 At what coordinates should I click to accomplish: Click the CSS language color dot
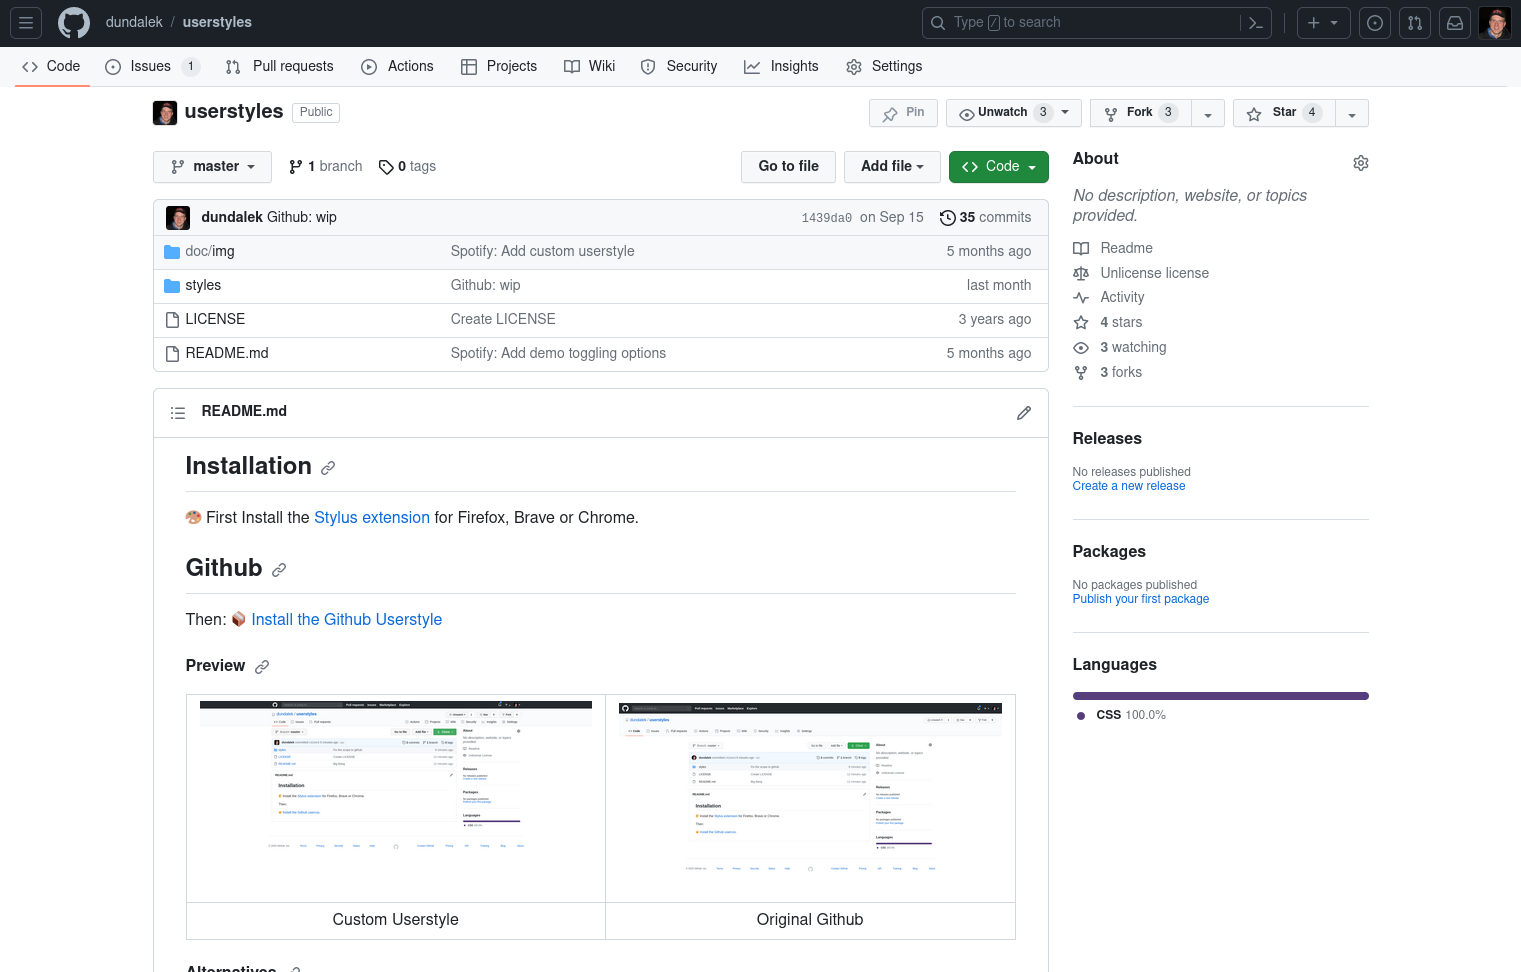click(1080, 715)
